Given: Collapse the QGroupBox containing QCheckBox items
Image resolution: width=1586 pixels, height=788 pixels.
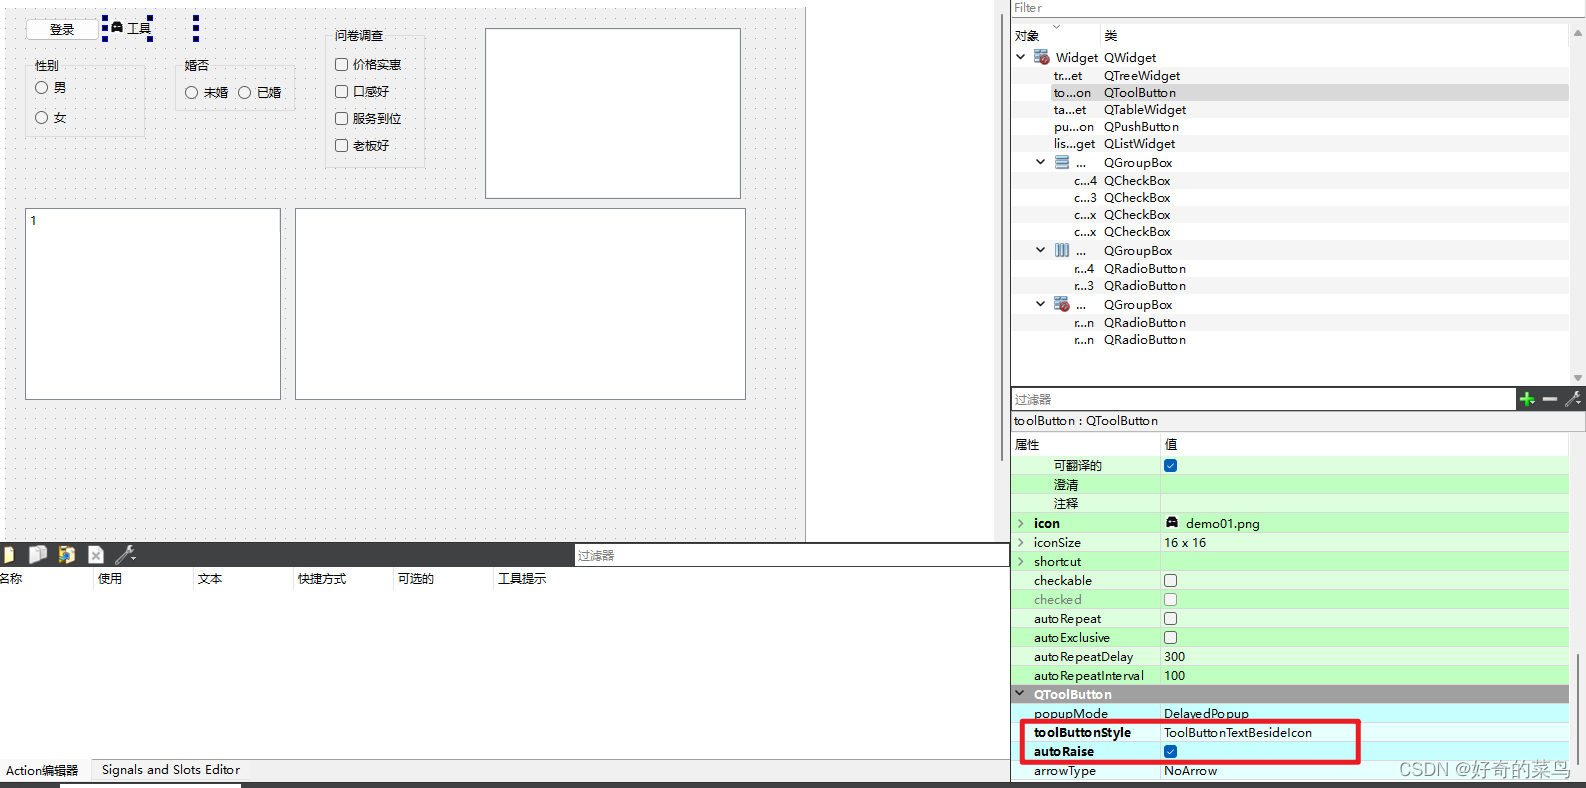Looking at the screenshot, I should click(1040, 162).
